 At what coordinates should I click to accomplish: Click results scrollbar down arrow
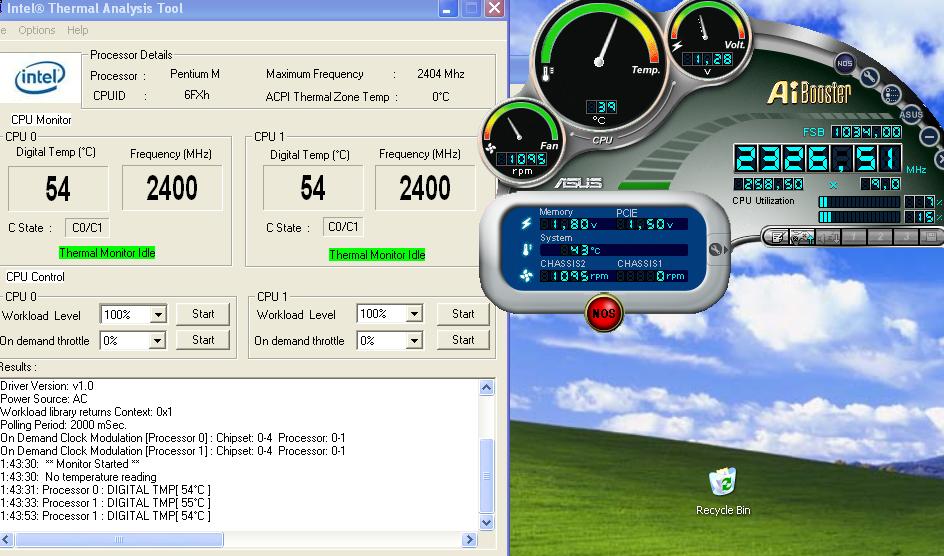[x=486, y=522]
